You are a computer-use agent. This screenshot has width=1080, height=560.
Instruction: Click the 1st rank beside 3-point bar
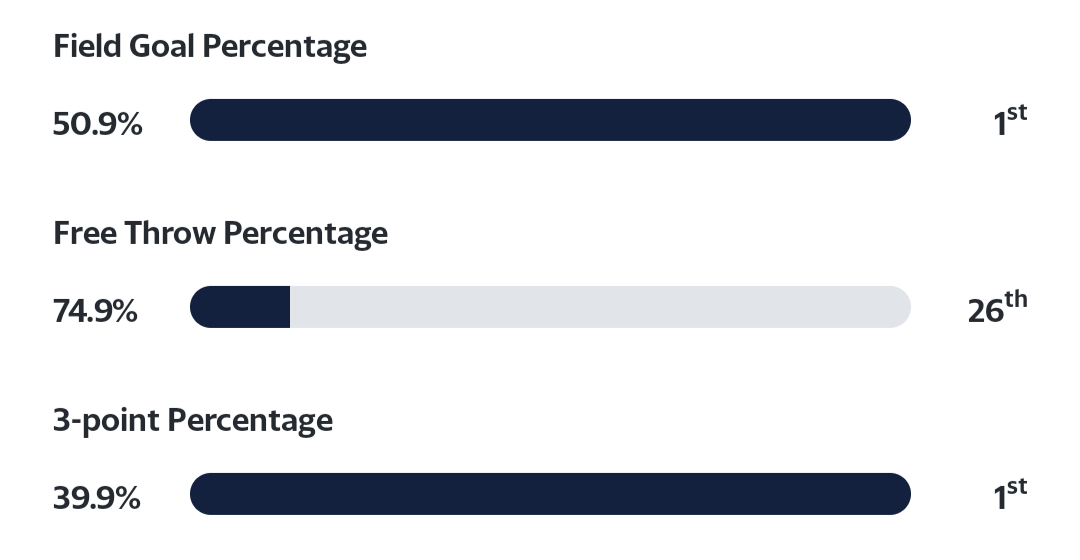tap(1010, 496)
